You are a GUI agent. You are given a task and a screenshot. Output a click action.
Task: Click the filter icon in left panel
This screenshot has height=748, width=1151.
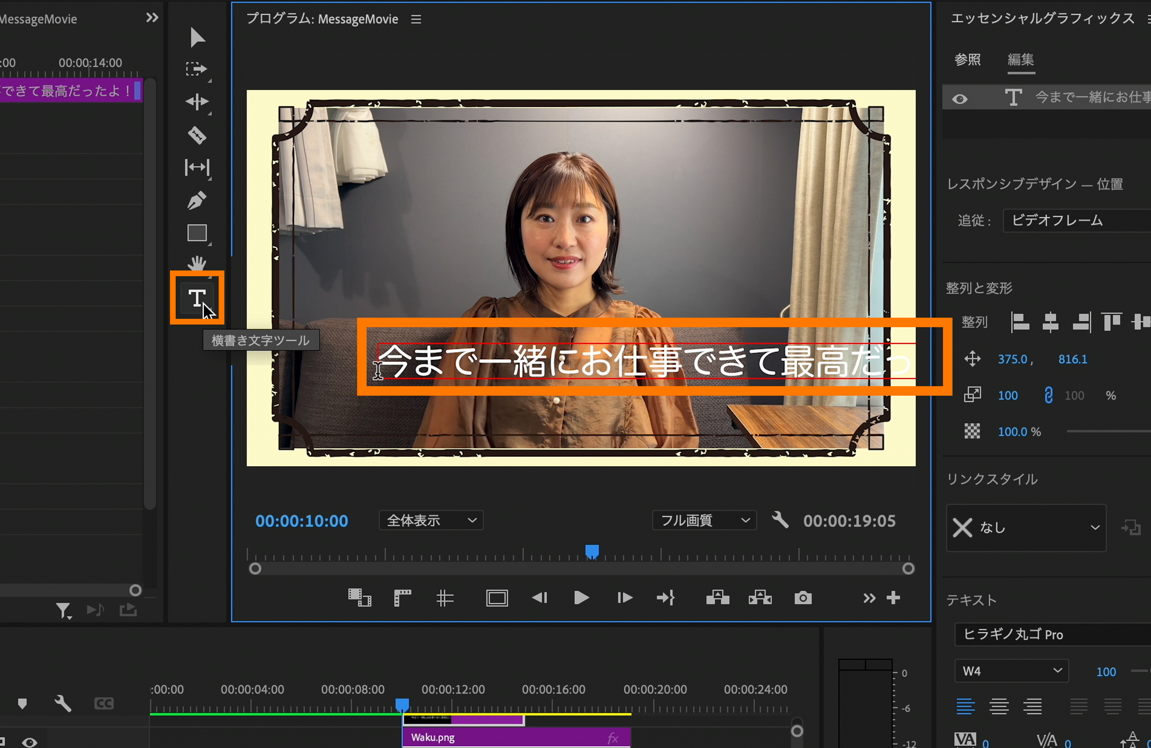[x=63, y=610]
